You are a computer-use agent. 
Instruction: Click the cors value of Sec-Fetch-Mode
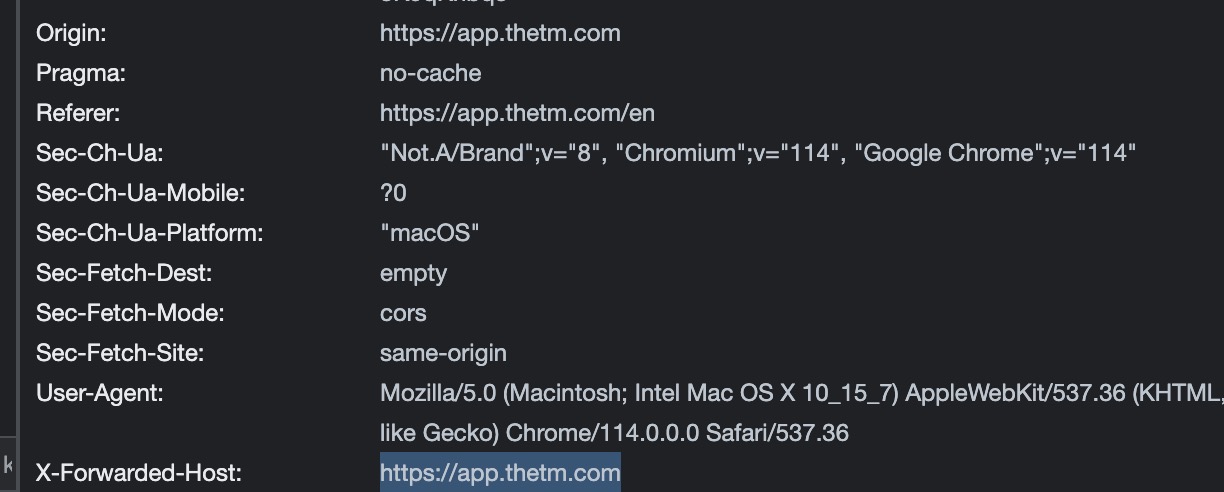[x=403, y=313]
